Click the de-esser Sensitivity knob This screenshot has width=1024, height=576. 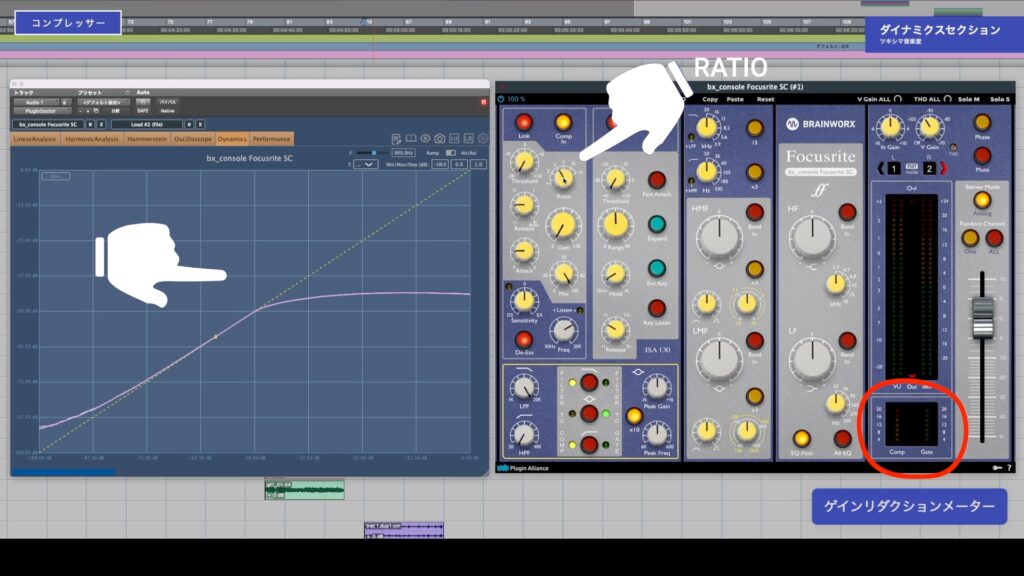pyautogui.click(x=524, y=300)
